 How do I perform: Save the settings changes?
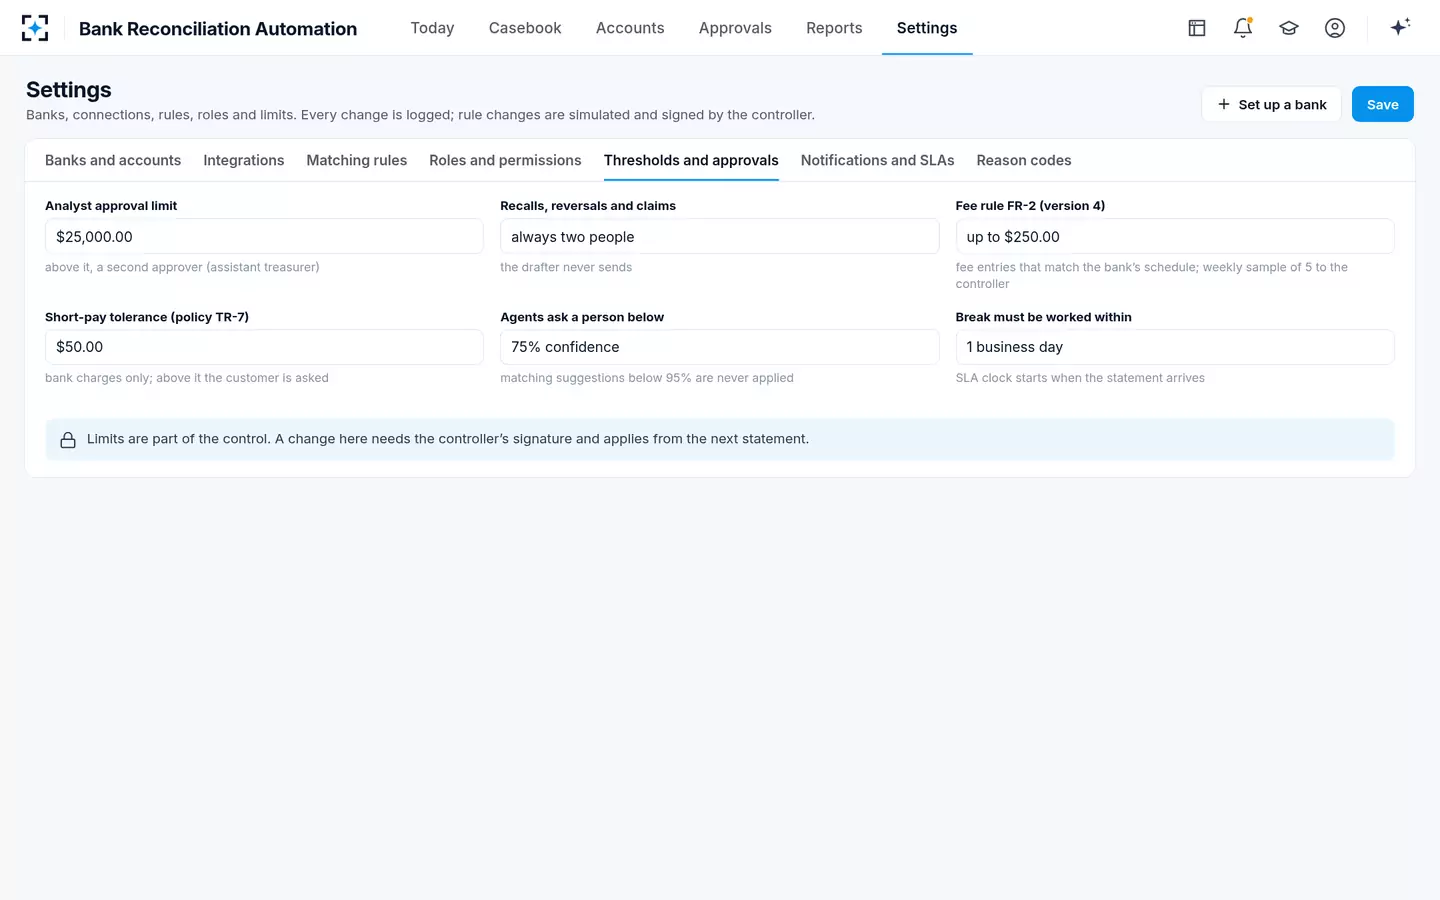(1383, 104)
